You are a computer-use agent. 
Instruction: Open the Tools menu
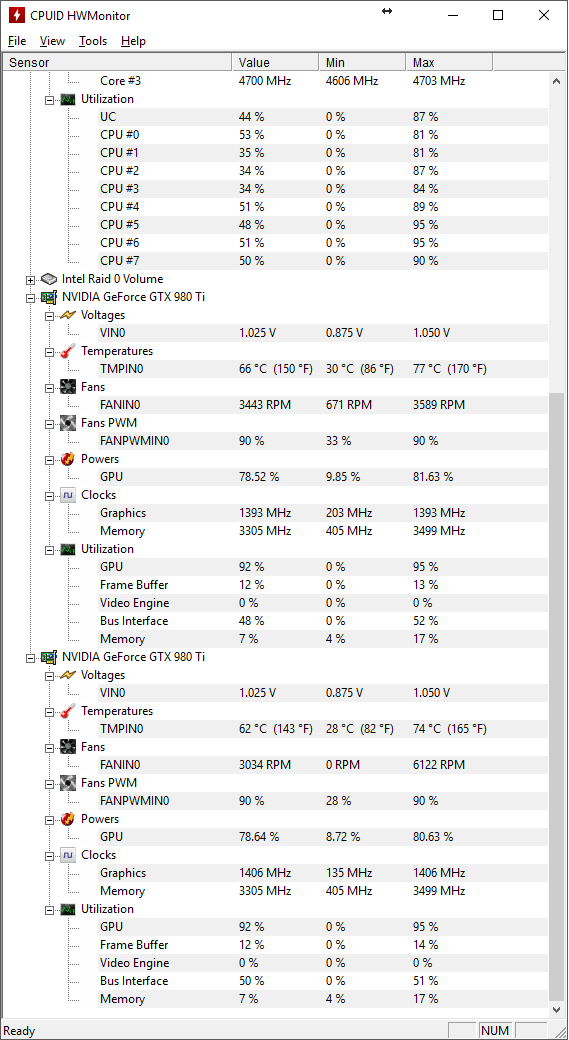pos(93,41)
